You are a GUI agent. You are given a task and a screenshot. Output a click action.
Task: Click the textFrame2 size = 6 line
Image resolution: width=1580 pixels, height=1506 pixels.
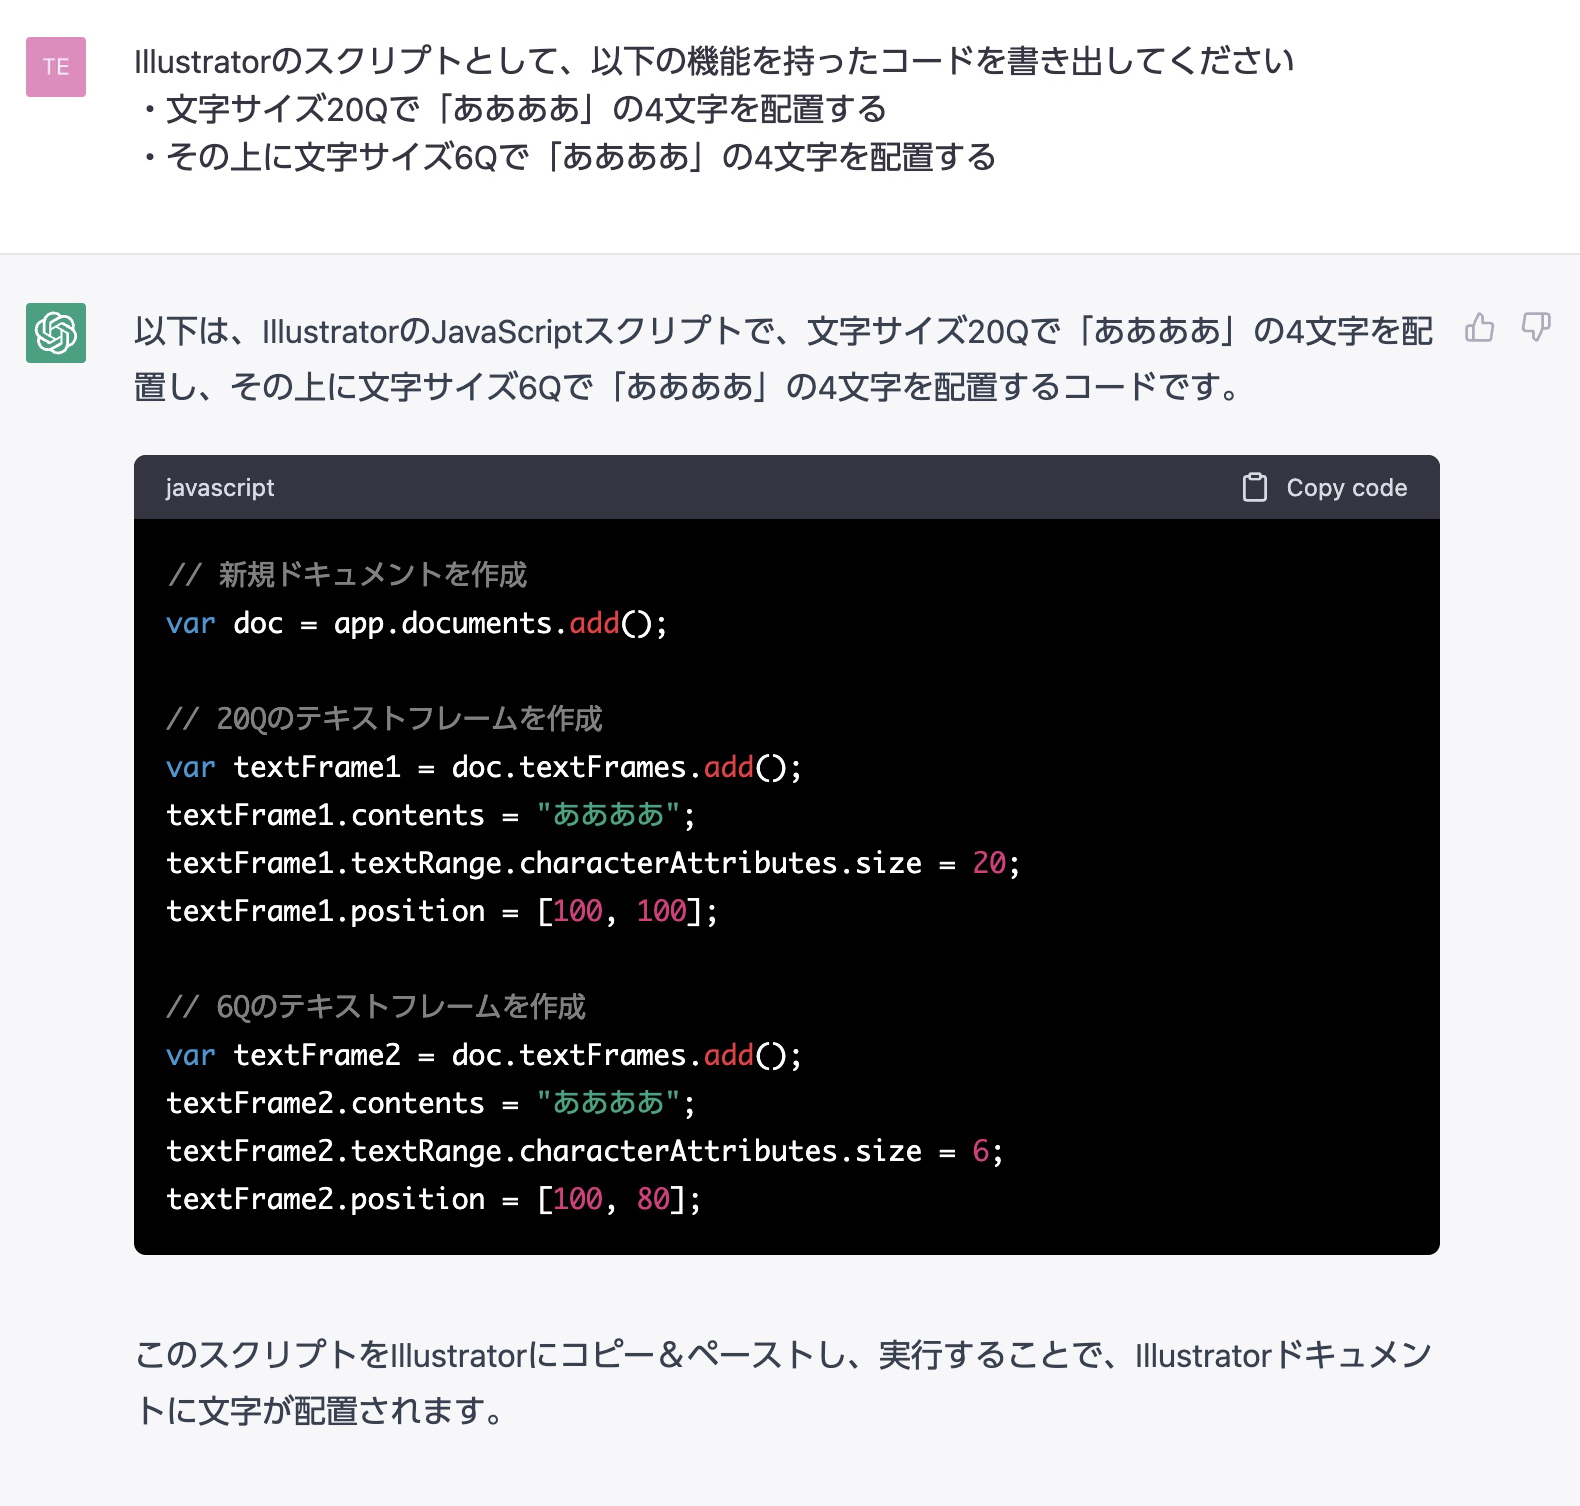pos(585,1151)
